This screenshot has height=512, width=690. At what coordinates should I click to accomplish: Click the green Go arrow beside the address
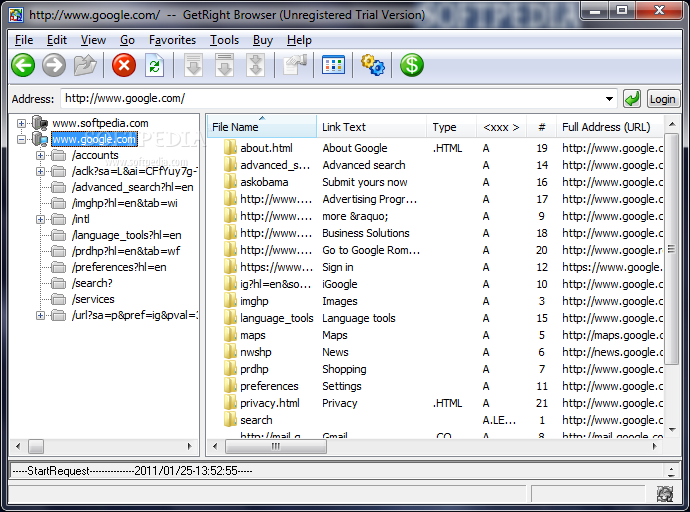click(x=632, y=99)
